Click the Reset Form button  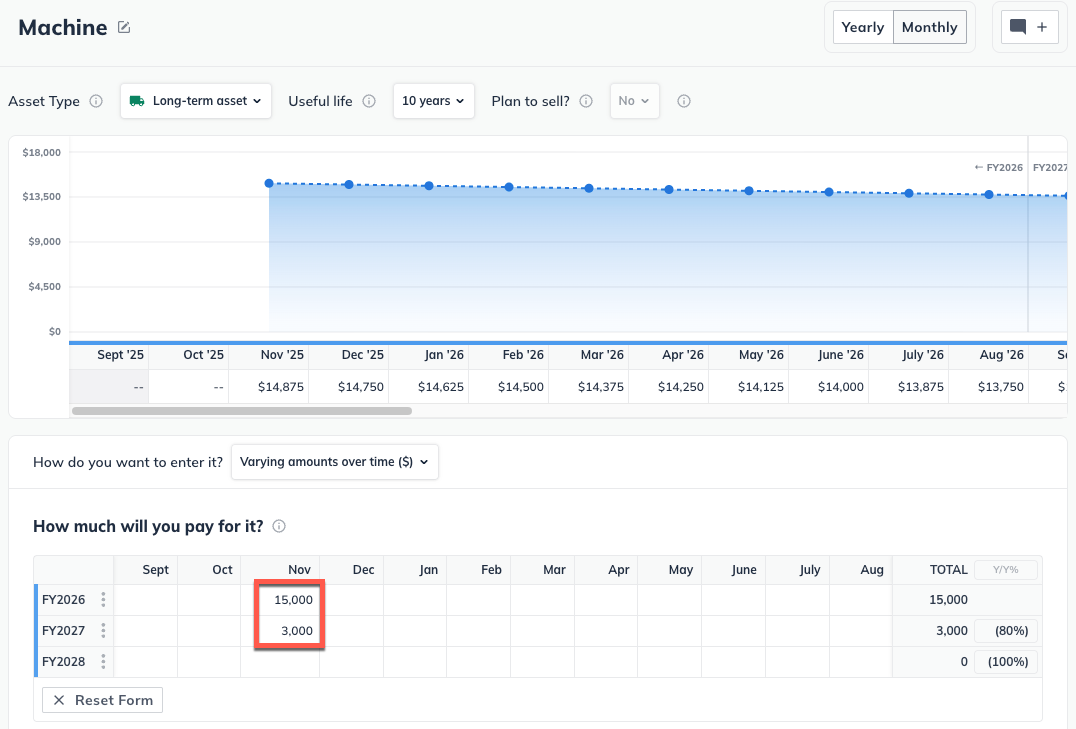[102, 700]
